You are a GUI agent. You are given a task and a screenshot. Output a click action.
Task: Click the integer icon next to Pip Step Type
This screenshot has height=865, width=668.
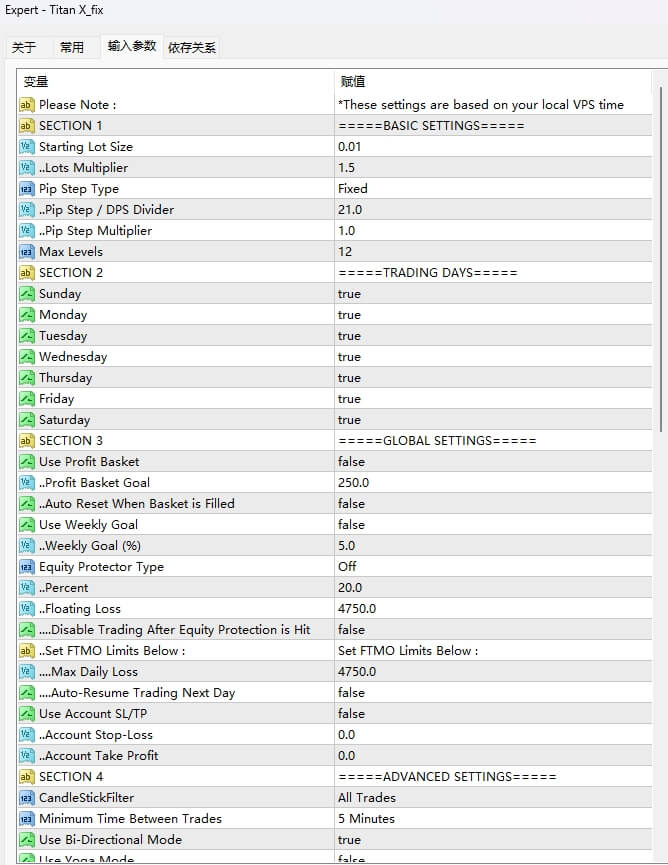pos(27,189)
